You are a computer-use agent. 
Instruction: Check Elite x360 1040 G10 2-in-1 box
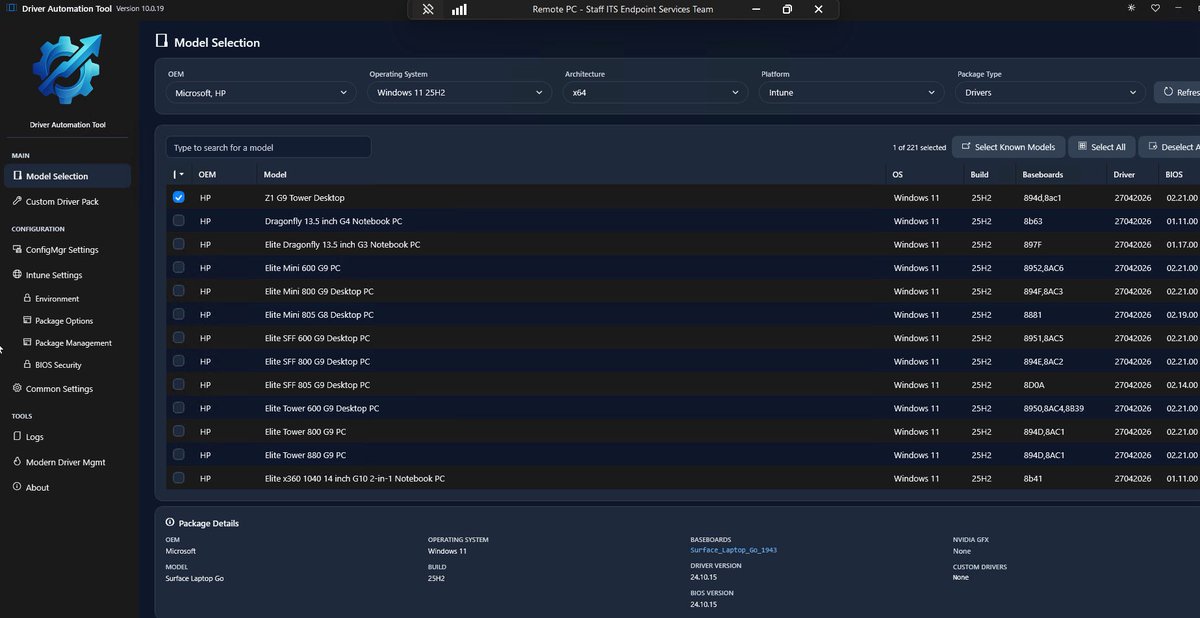178,478
